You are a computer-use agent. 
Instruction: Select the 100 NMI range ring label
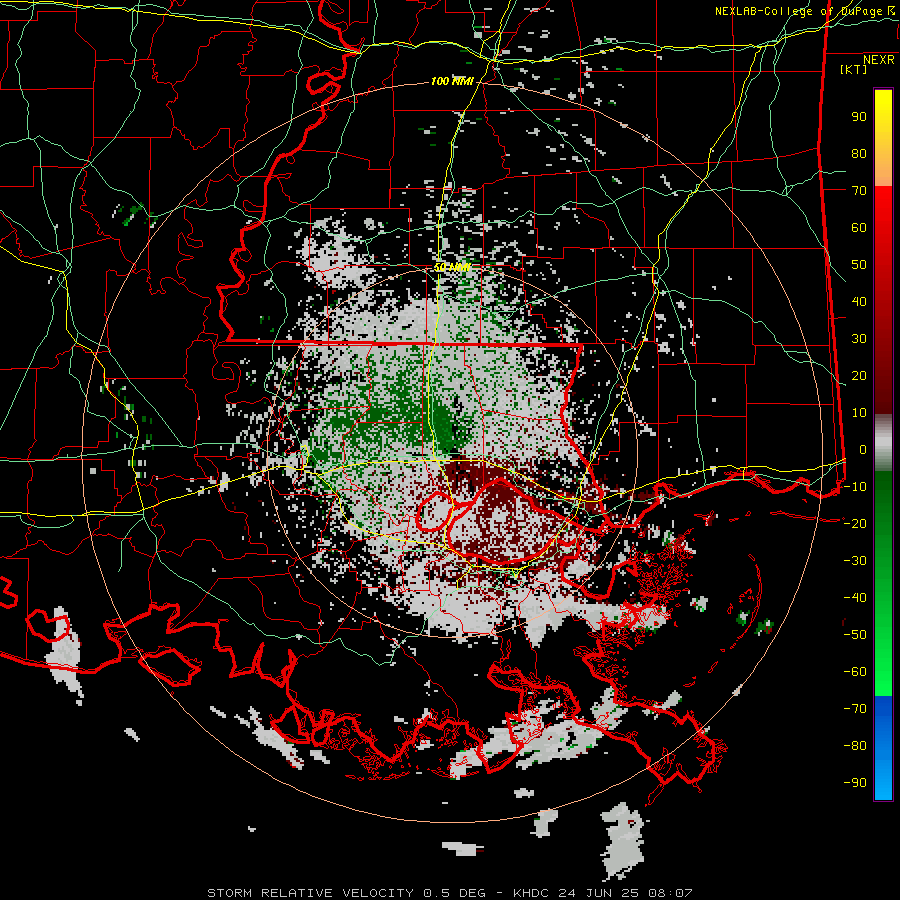(x=452, y=82)
